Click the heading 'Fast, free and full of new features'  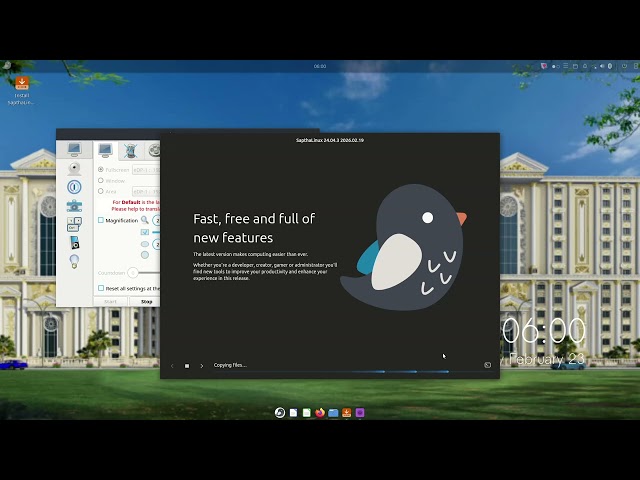[254, 228]
